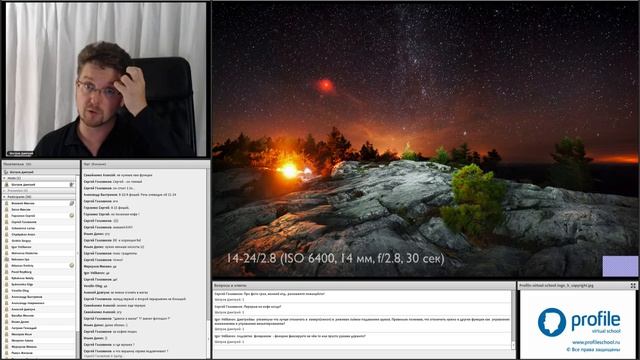This screenshot has height=360, width=640.
Task: Click the Q&A pod vertical scrollbar
Action: point(513,320)
